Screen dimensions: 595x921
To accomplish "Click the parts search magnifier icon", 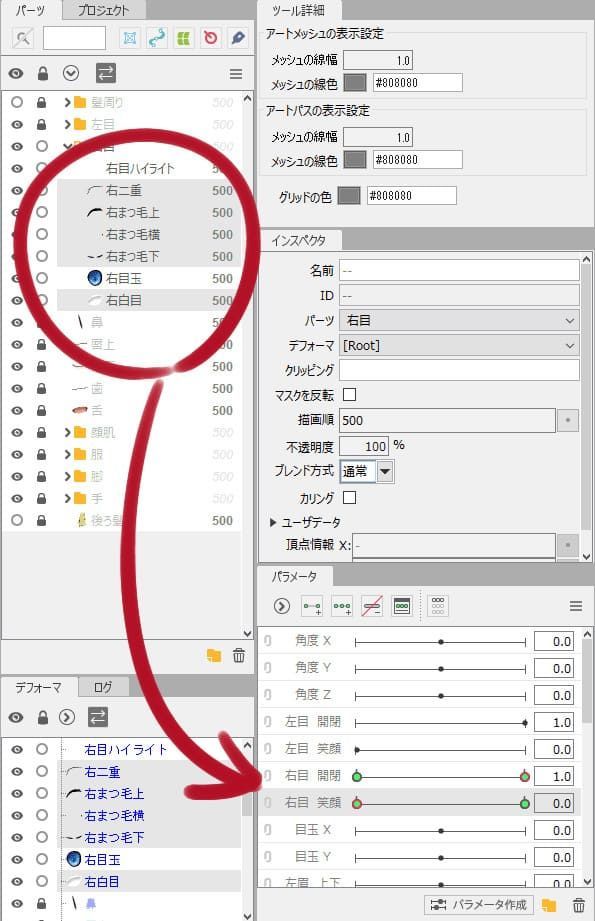I will pyautogui.click(x=23, y=38).
